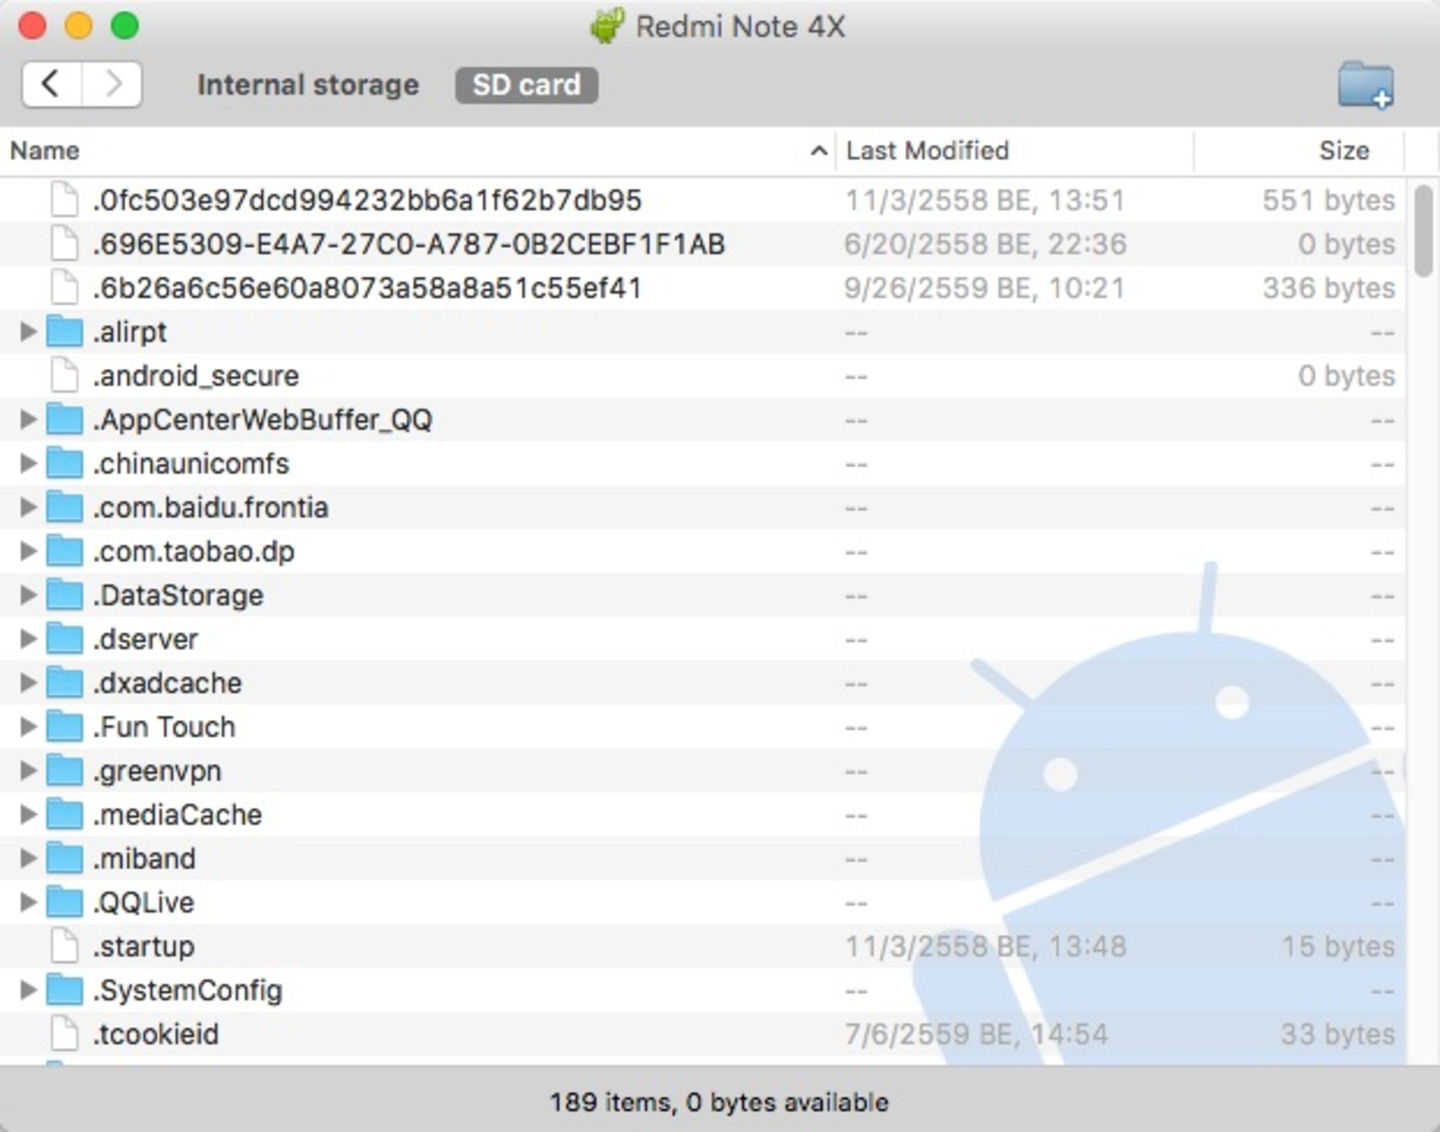Select the 11/3/2558 BE, 13:51 date cell

pyautogui.click(x=985, y=200)
